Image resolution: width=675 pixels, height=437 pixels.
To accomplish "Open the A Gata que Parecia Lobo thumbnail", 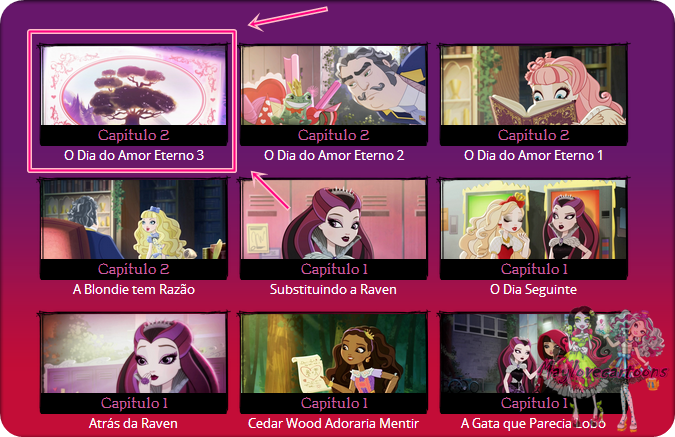I will point(533,353).
